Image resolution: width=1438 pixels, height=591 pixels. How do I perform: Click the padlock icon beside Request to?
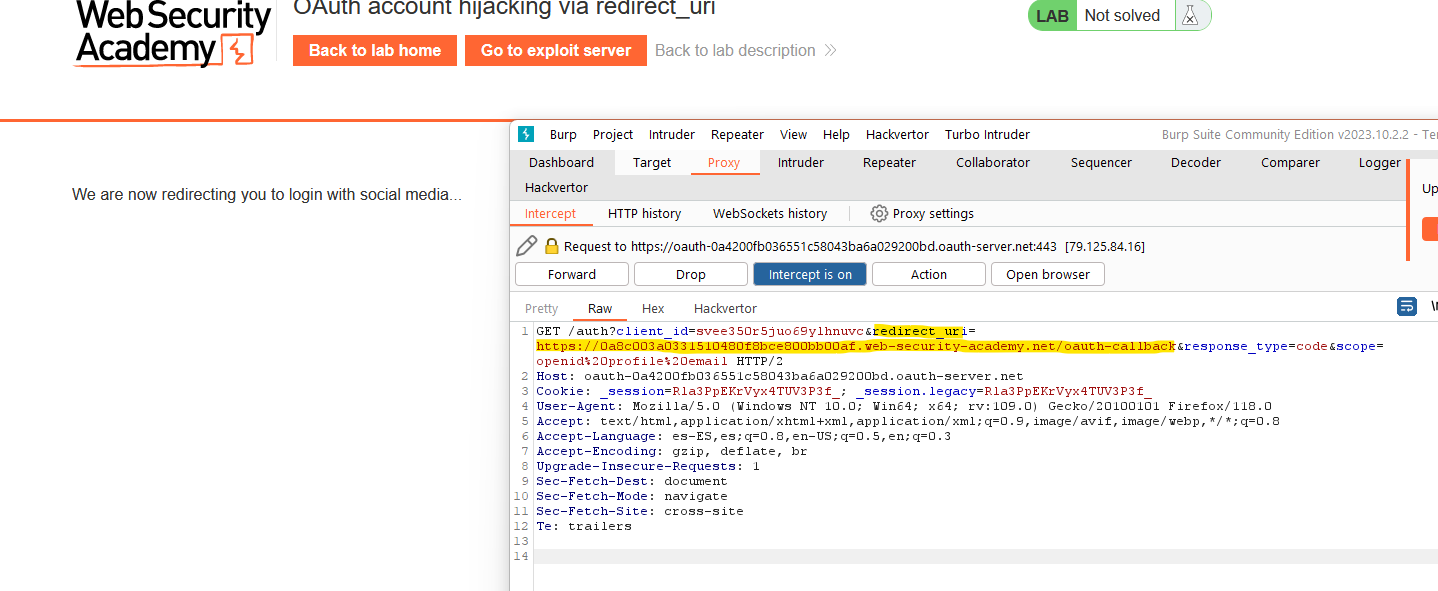[551, 246]
